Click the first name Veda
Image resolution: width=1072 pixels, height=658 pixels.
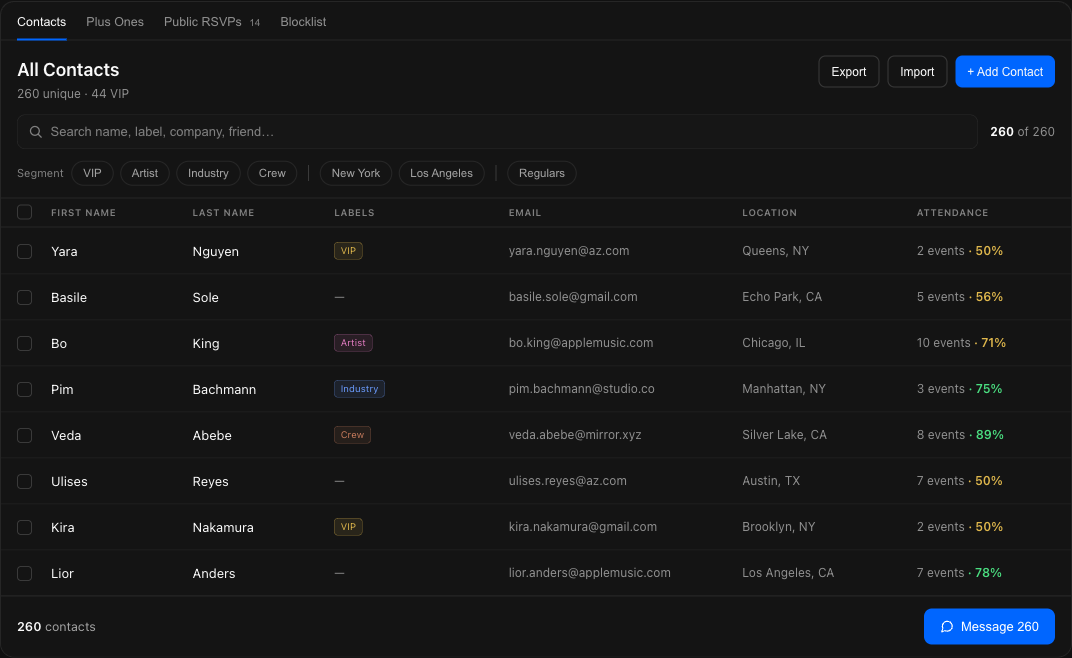[66, 436]
